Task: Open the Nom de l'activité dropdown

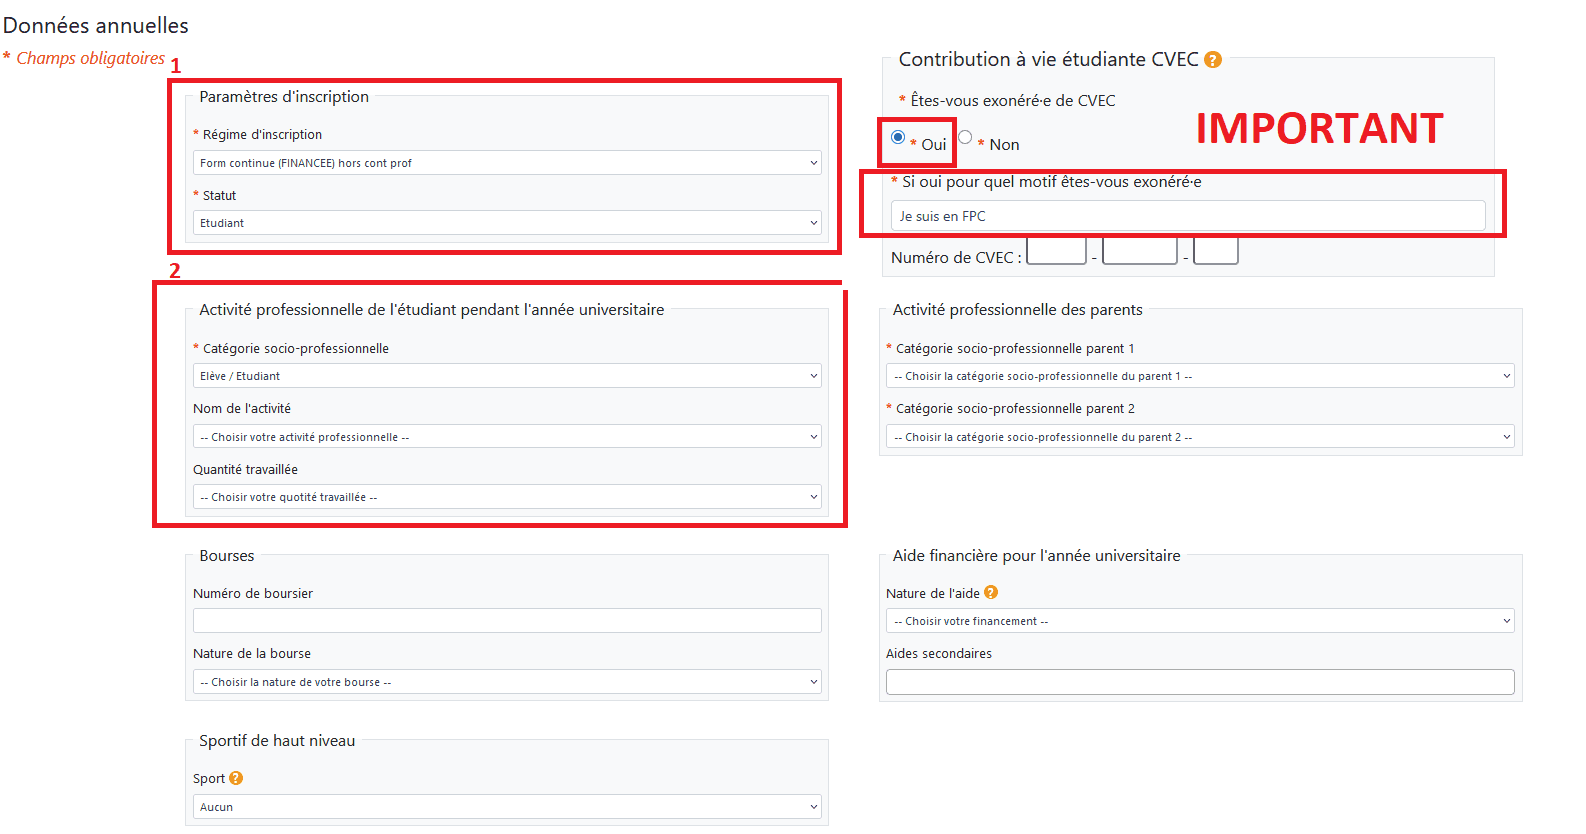Action: [507, 437]
